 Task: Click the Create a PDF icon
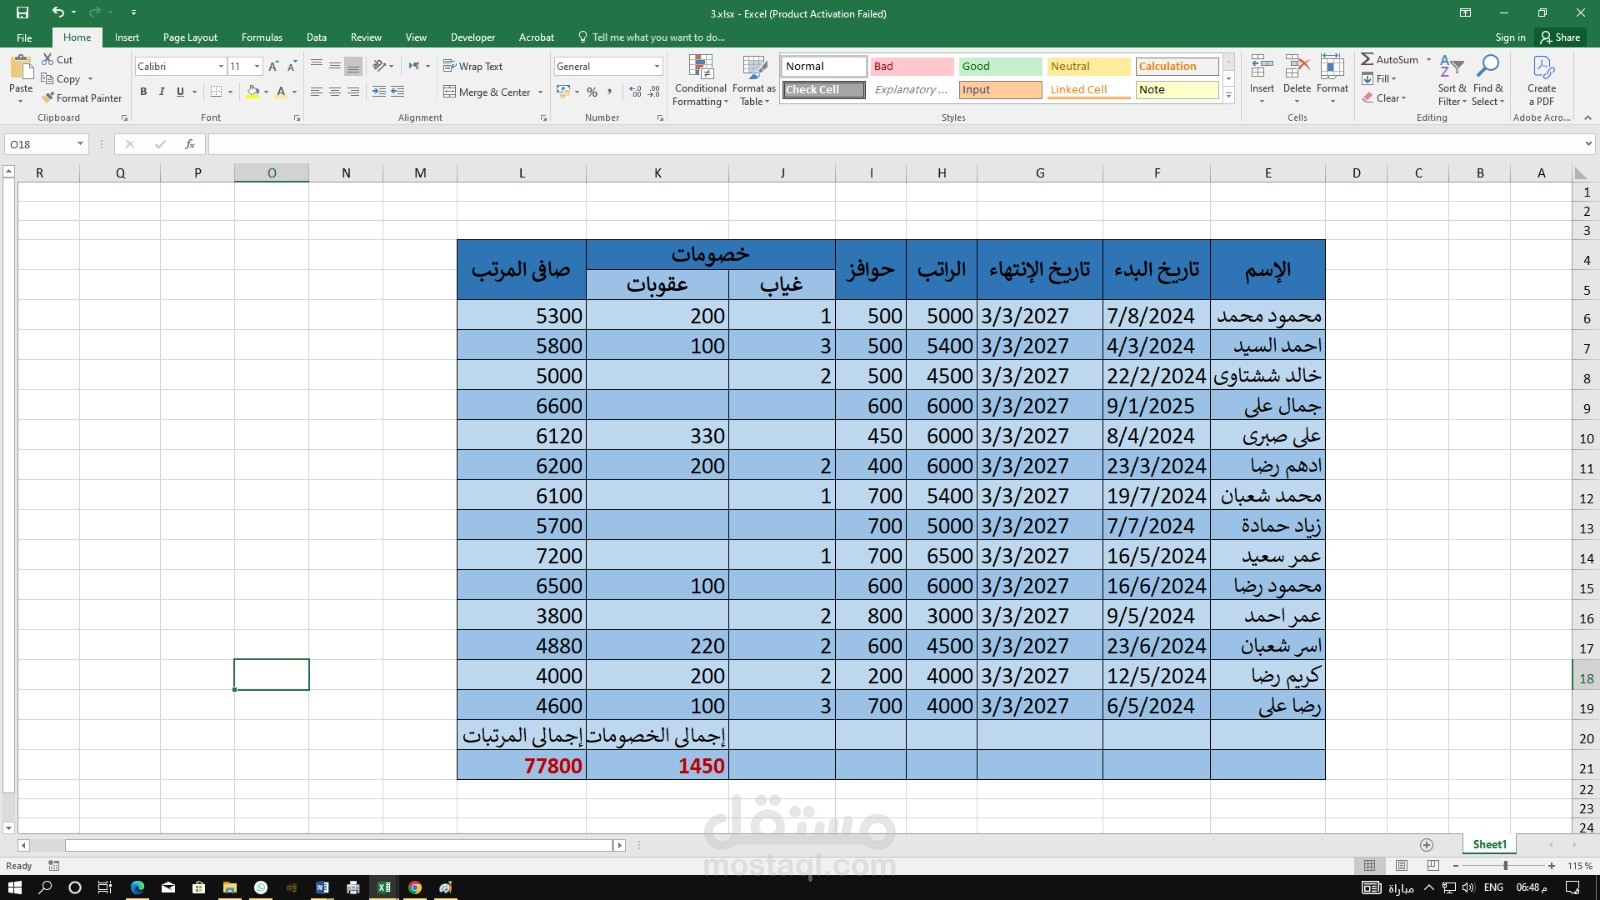pos(1542,67)
